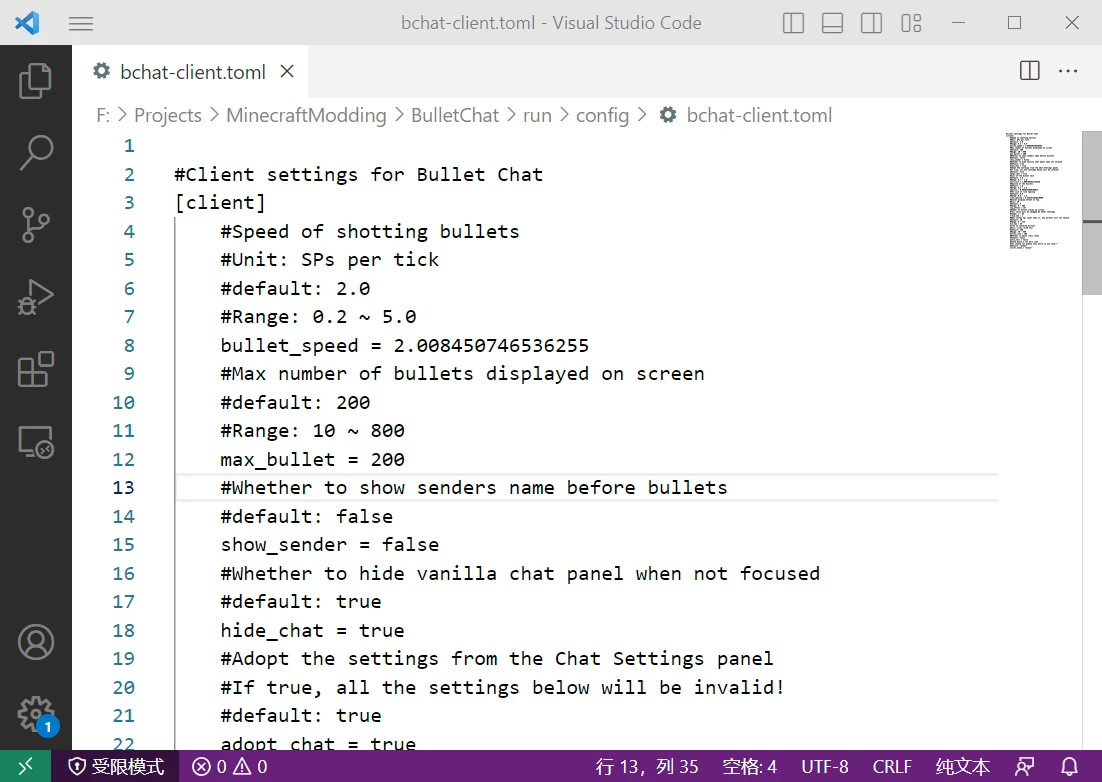Click the F: breadcrumb segment
1102x782 pixels.
(103, 115)
